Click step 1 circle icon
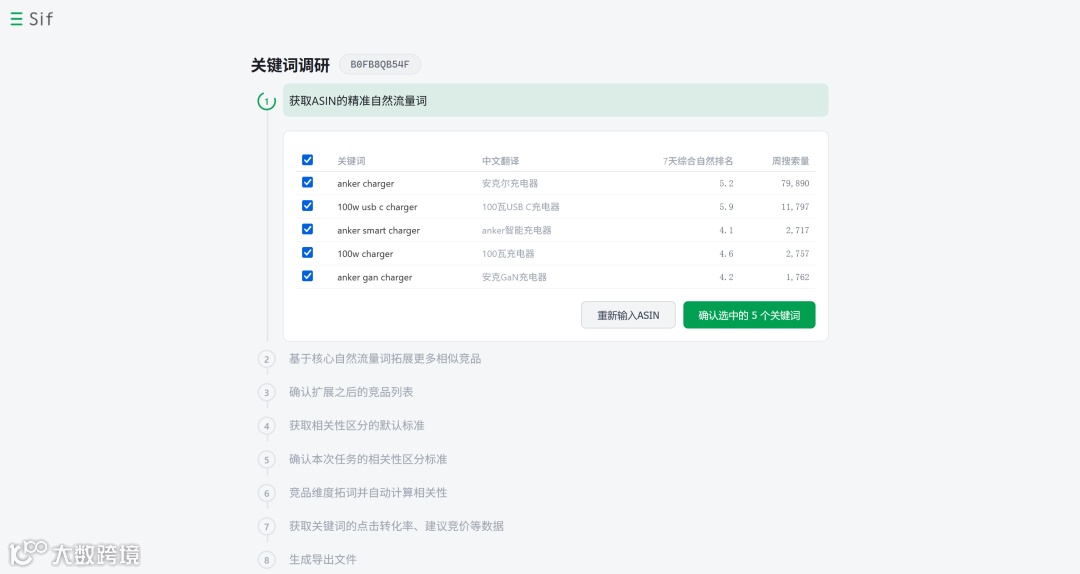 coord(267,101)
